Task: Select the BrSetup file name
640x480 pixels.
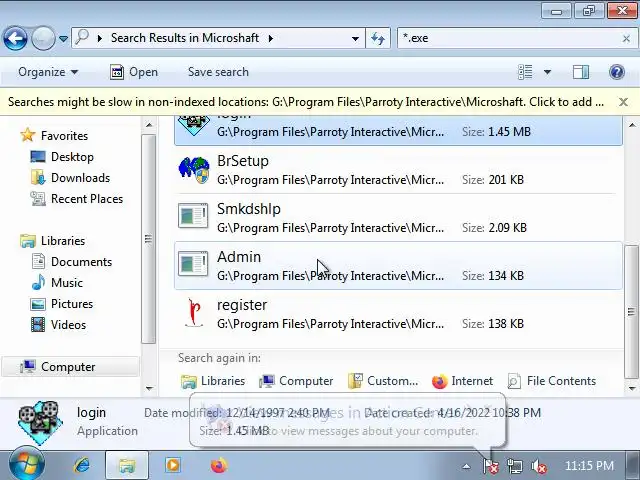Action: 243,161
